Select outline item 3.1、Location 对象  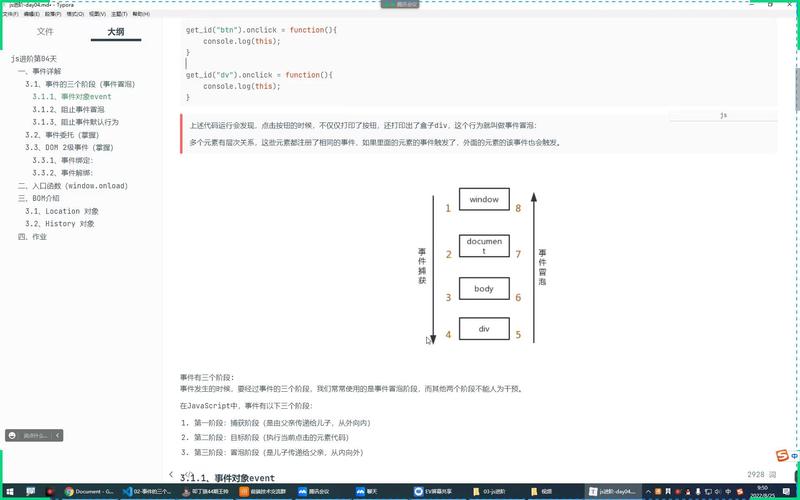(x=62, y=211)
